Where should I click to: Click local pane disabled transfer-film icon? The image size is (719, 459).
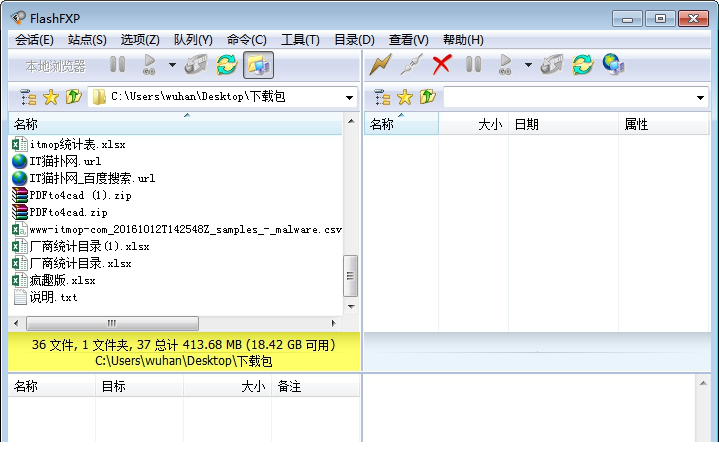196,65
